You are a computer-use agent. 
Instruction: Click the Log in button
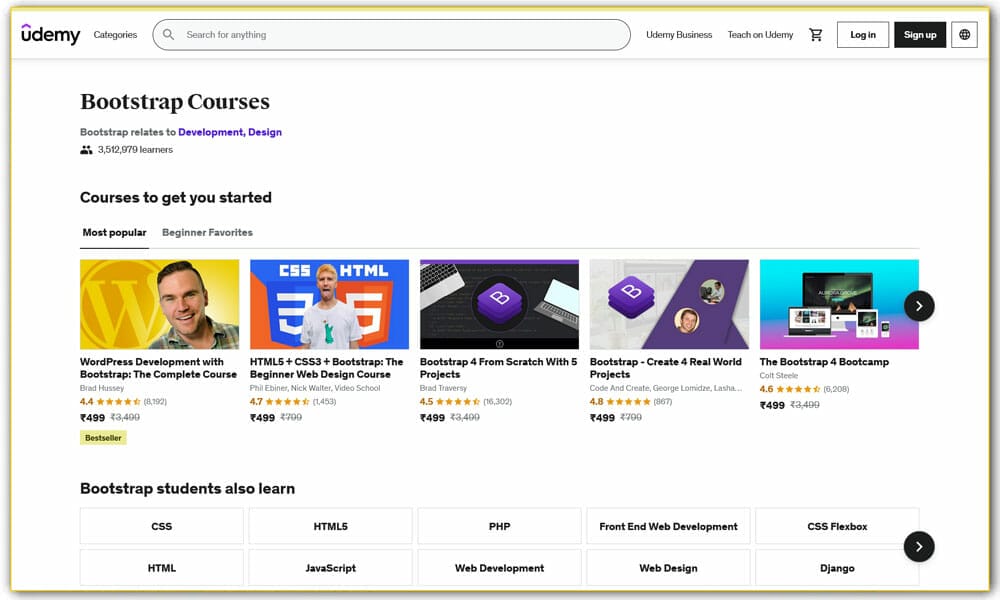coord(862,34)
